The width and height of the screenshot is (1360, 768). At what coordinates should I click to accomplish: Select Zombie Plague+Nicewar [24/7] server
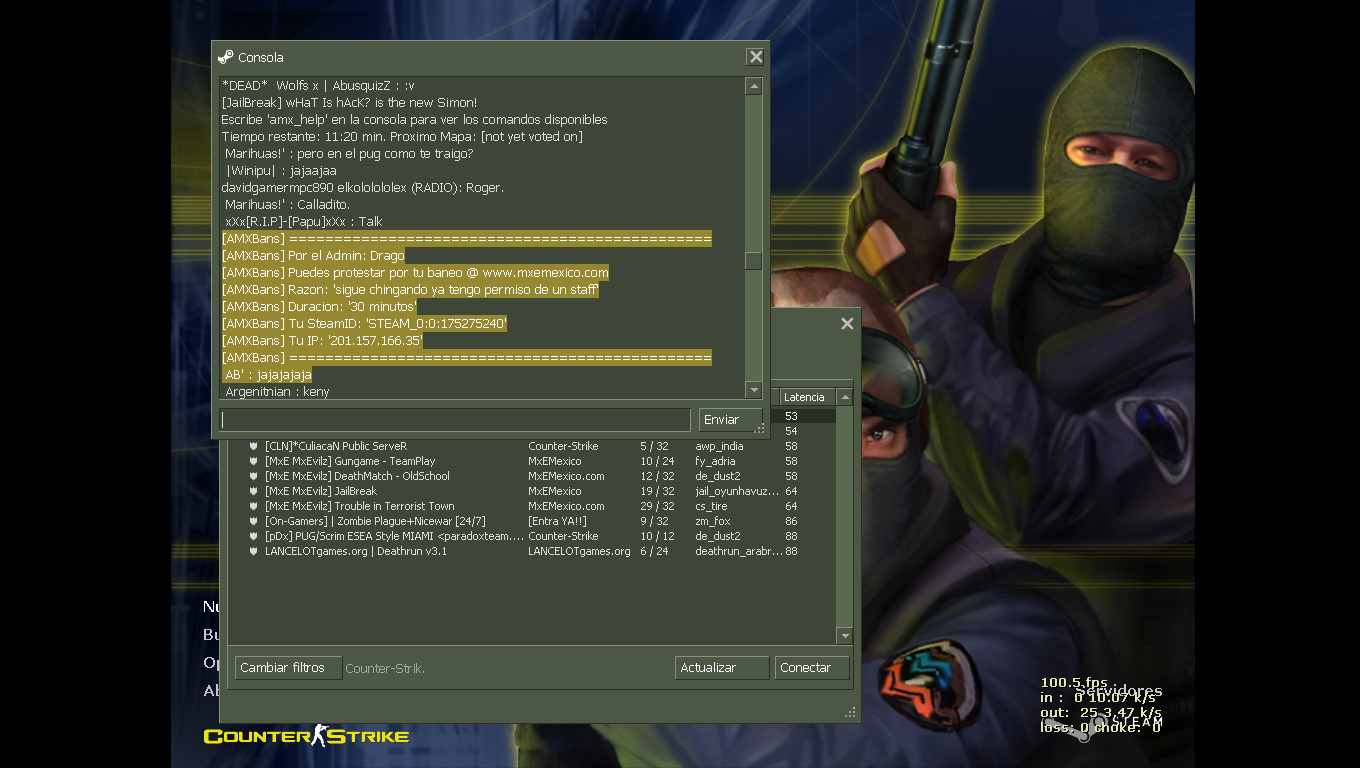(532, 521)
